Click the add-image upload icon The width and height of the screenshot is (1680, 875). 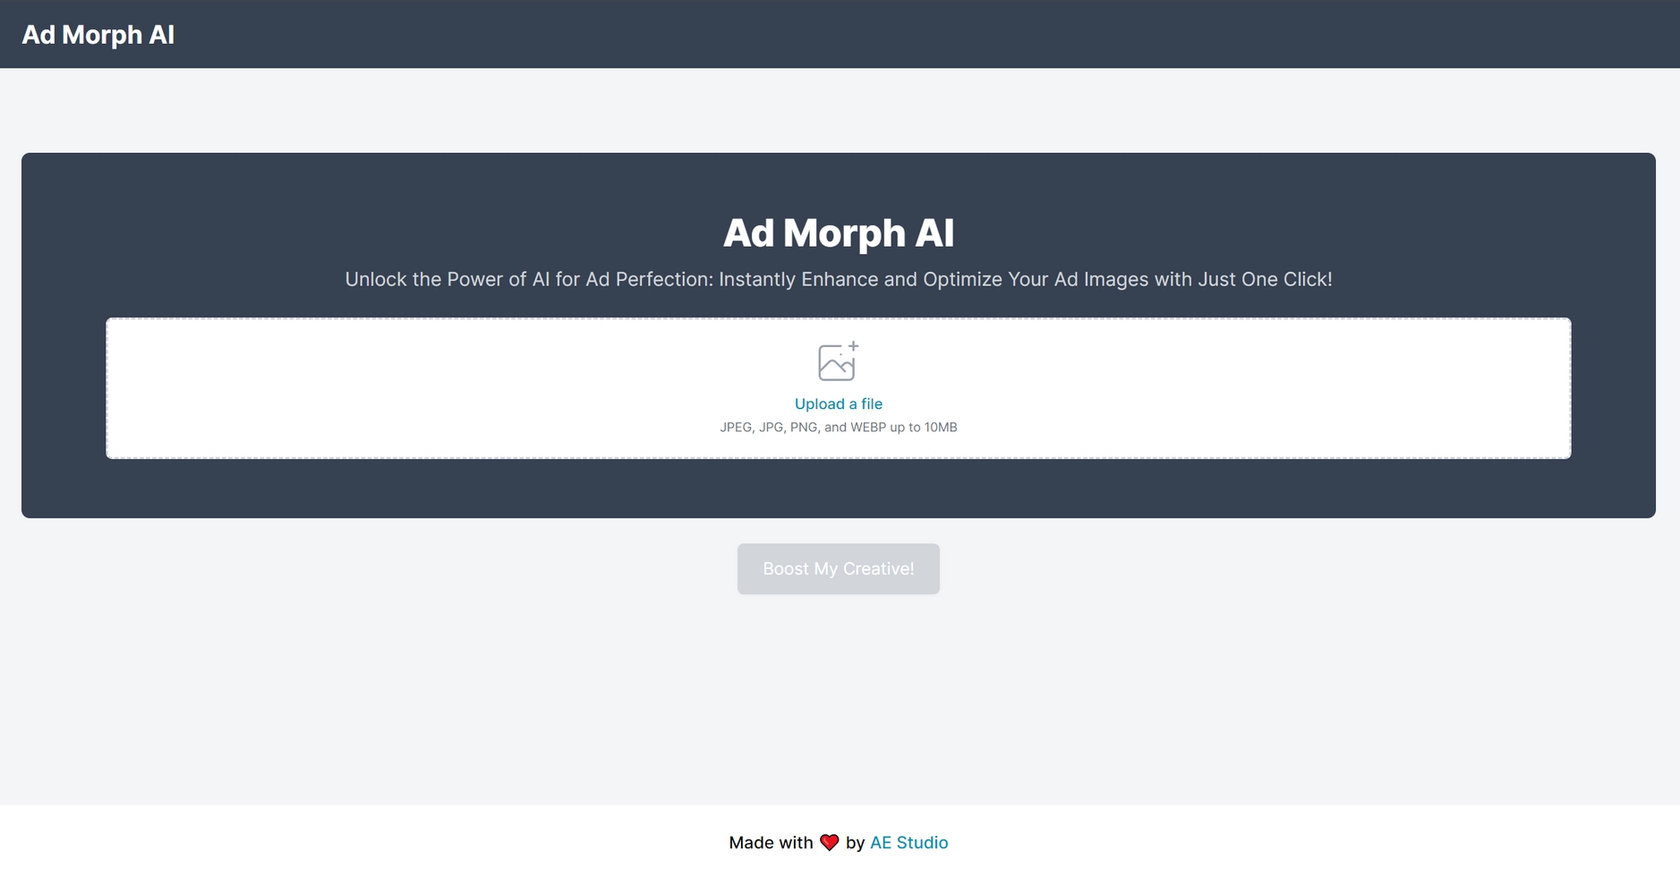point(838,361)
